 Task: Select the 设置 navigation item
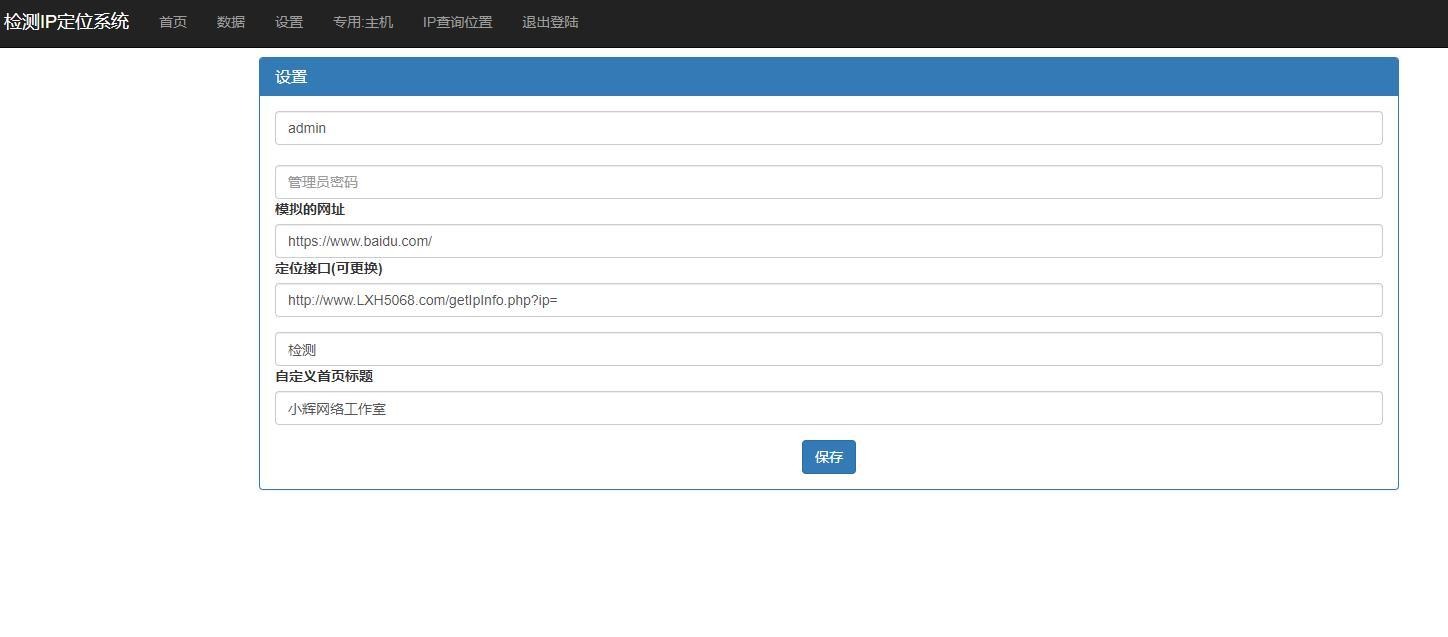289,22
